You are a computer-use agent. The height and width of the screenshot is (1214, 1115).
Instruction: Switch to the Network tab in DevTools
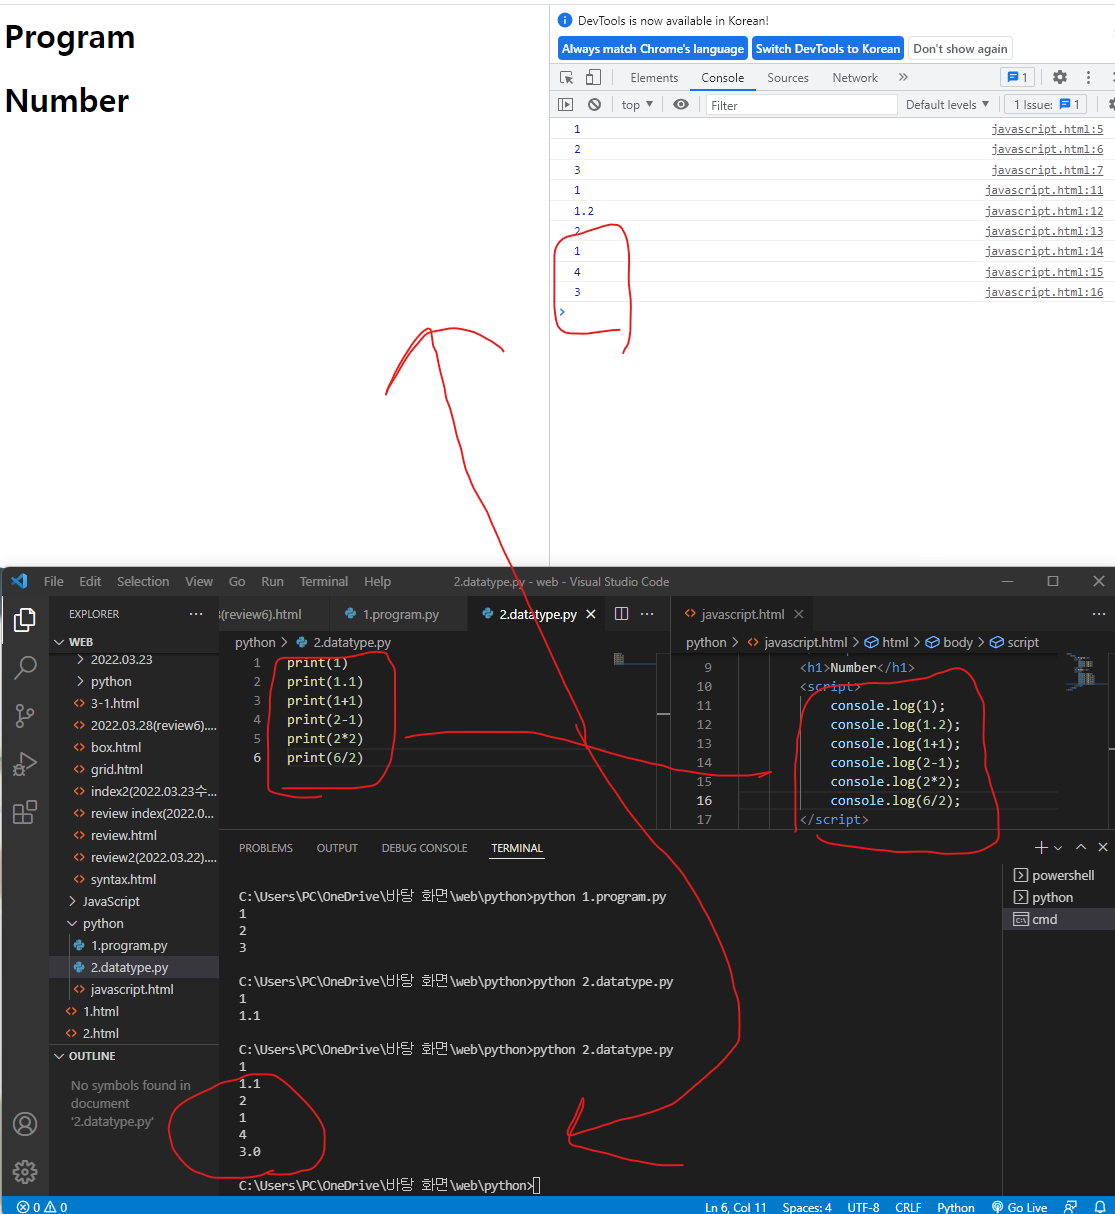click(855, 77)
